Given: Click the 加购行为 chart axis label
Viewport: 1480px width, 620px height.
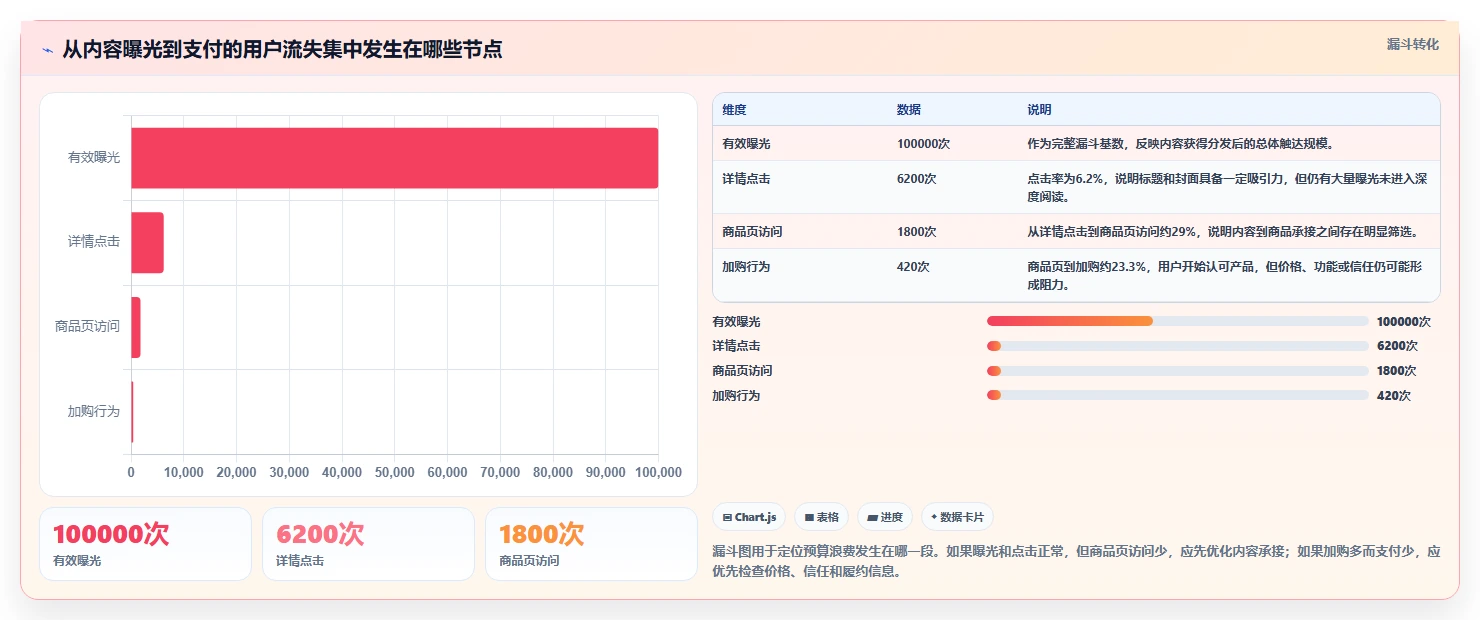Looking at the screenshot, I should [x=94, y=411].
